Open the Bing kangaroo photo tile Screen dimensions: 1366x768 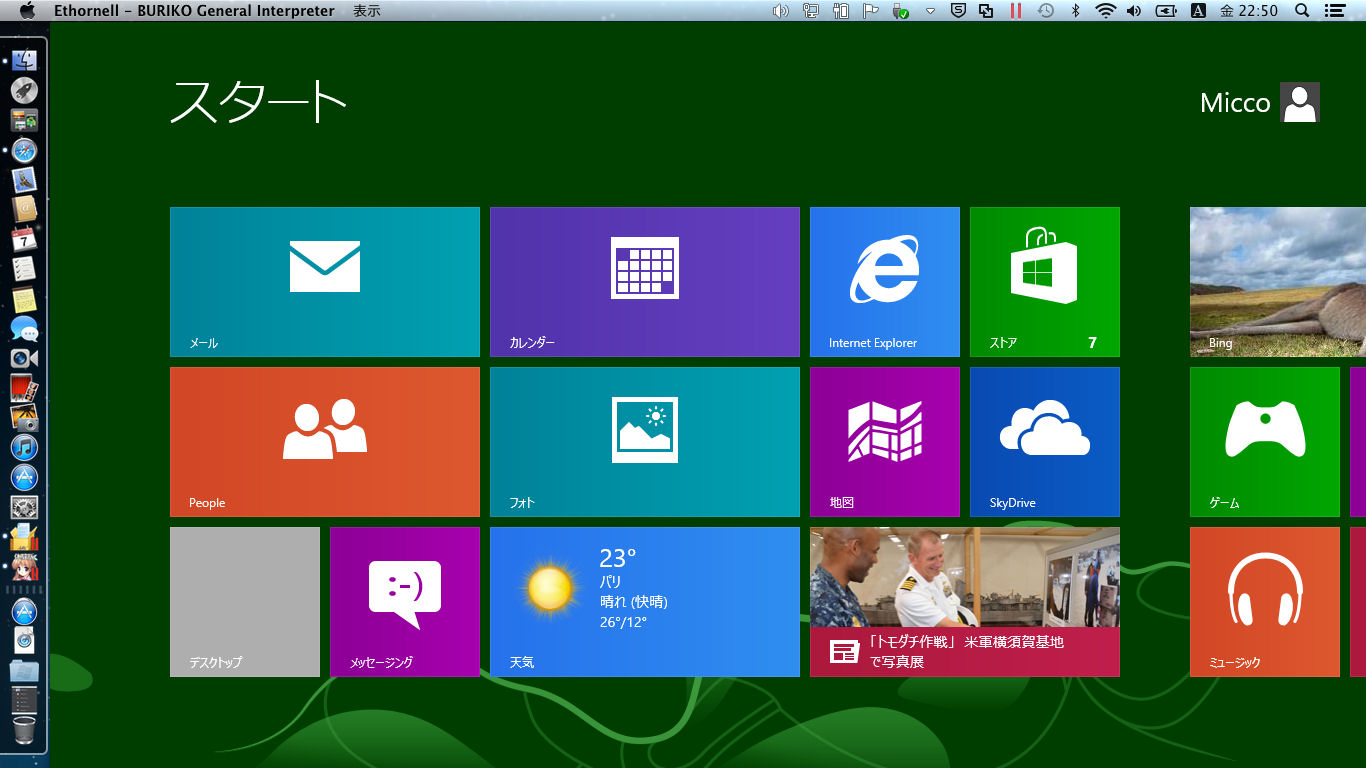pos(1278,282)
